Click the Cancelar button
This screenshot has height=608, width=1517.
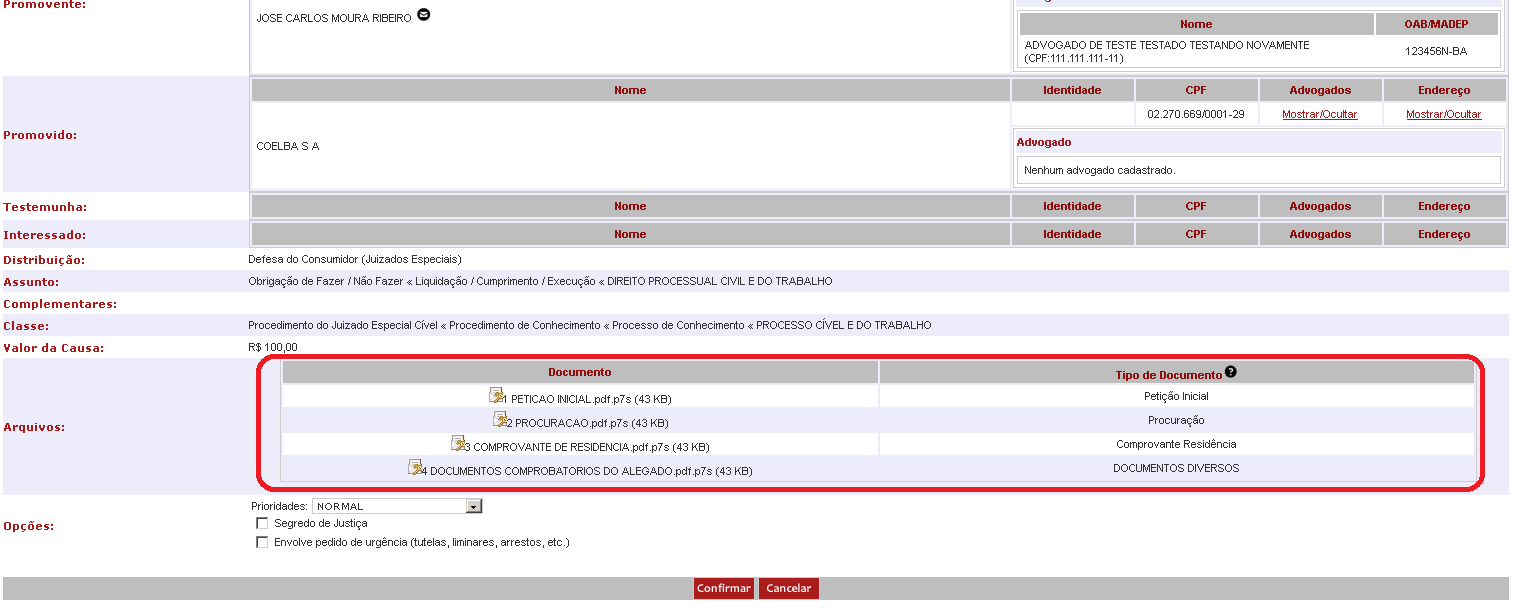(788, 588)
